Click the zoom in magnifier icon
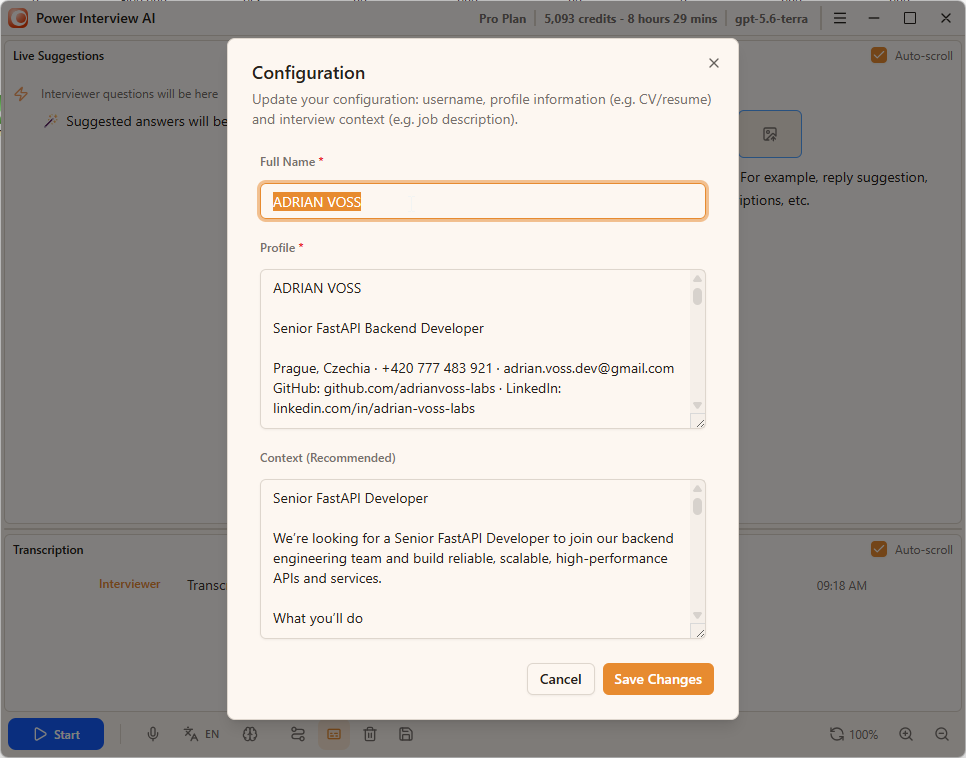The width and height of the screenshot is (966, 758). (906, 734)
